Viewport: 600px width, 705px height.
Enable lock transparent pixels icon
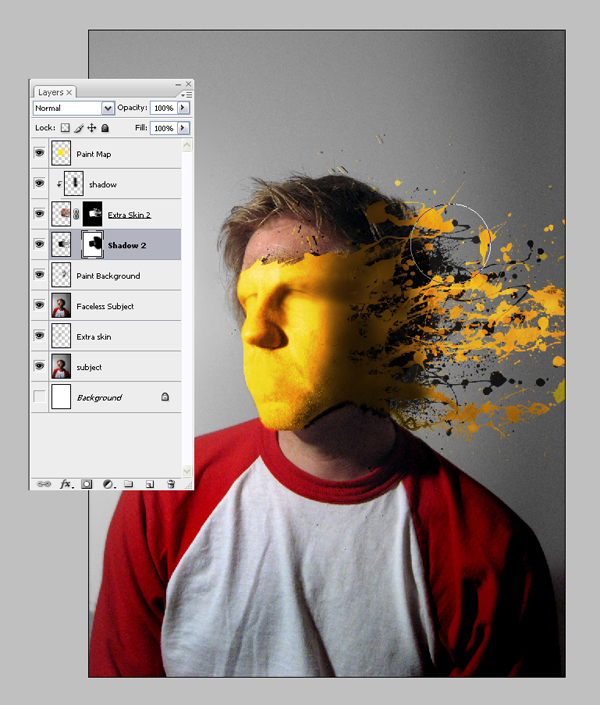click(65, 128)
